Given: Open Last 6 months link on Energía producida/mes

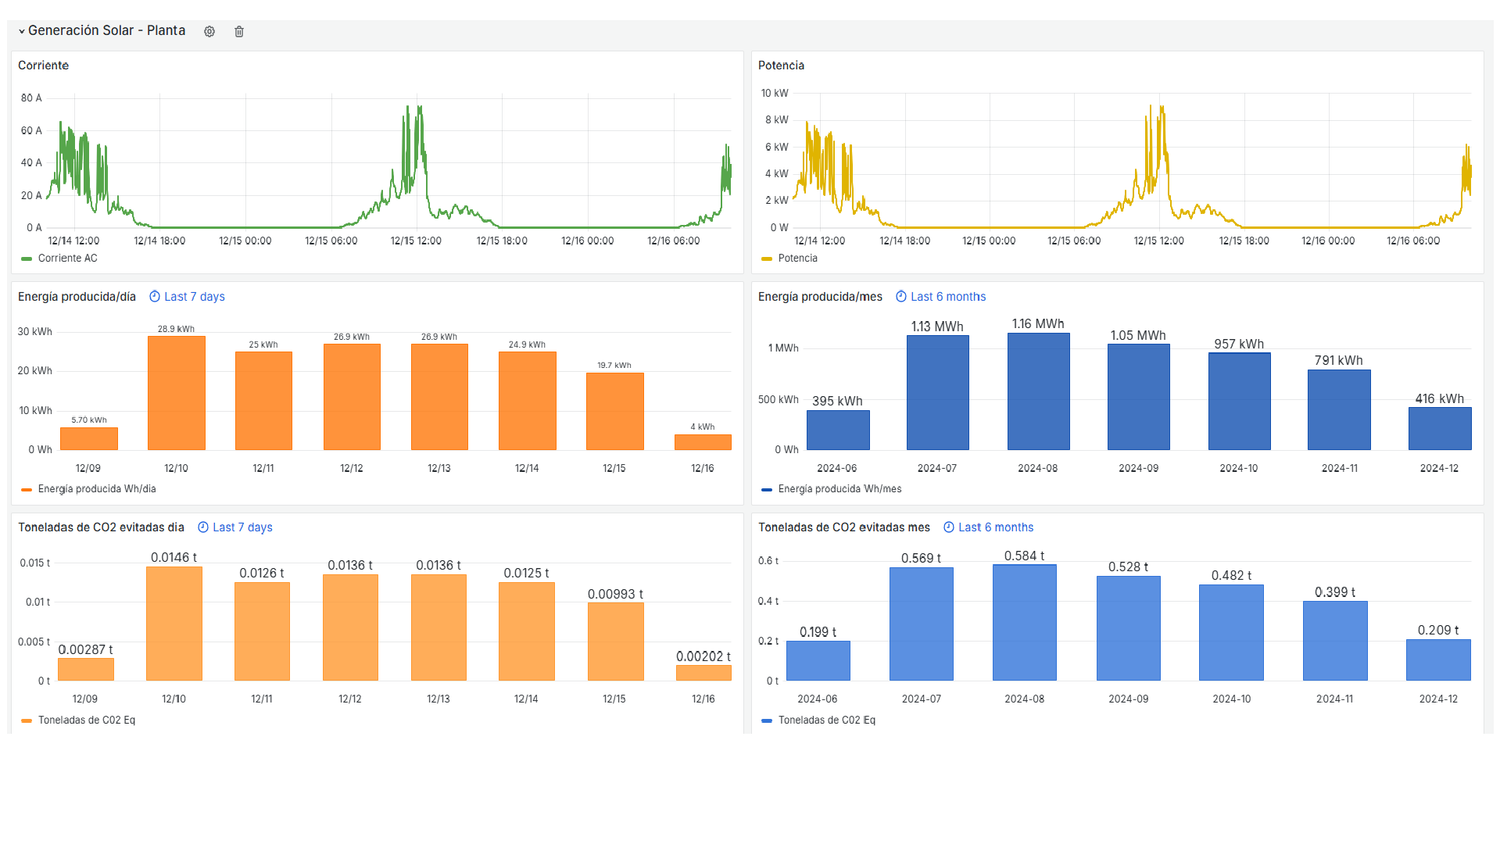Looking at the screenshot, I should tap(948, 297).
